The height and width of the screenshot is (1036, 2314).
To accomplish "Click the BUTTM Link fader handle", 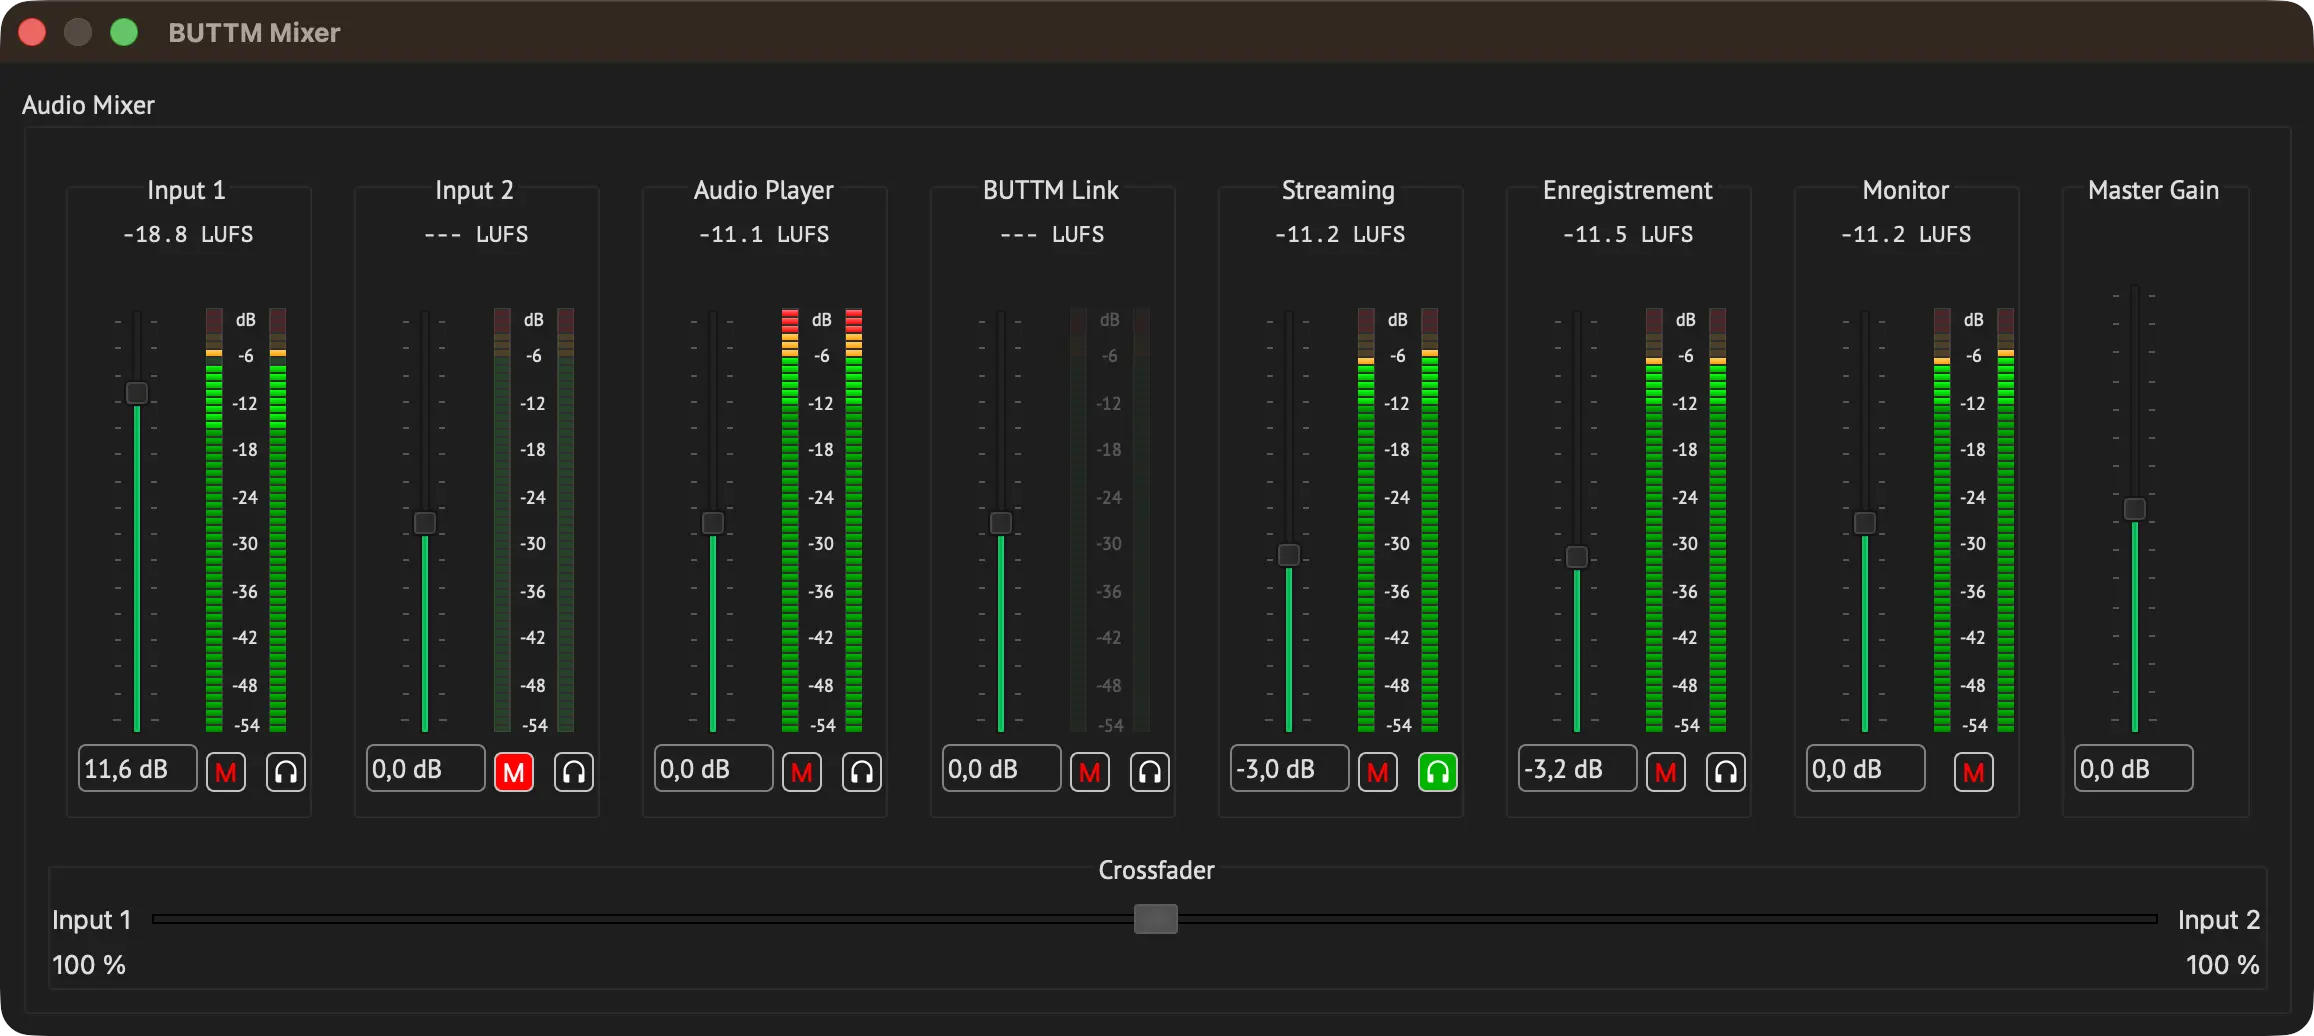I will click(1001, 523).
